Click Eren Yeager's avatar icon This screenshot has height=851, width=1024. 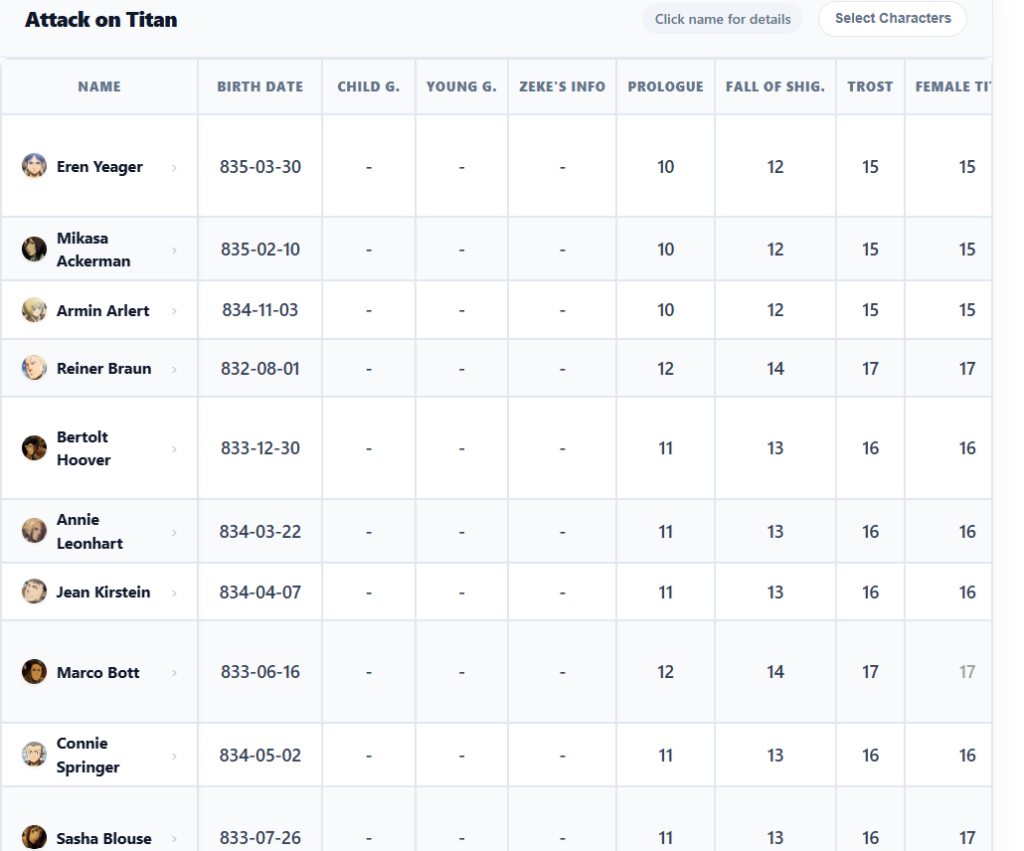(34, 166)
